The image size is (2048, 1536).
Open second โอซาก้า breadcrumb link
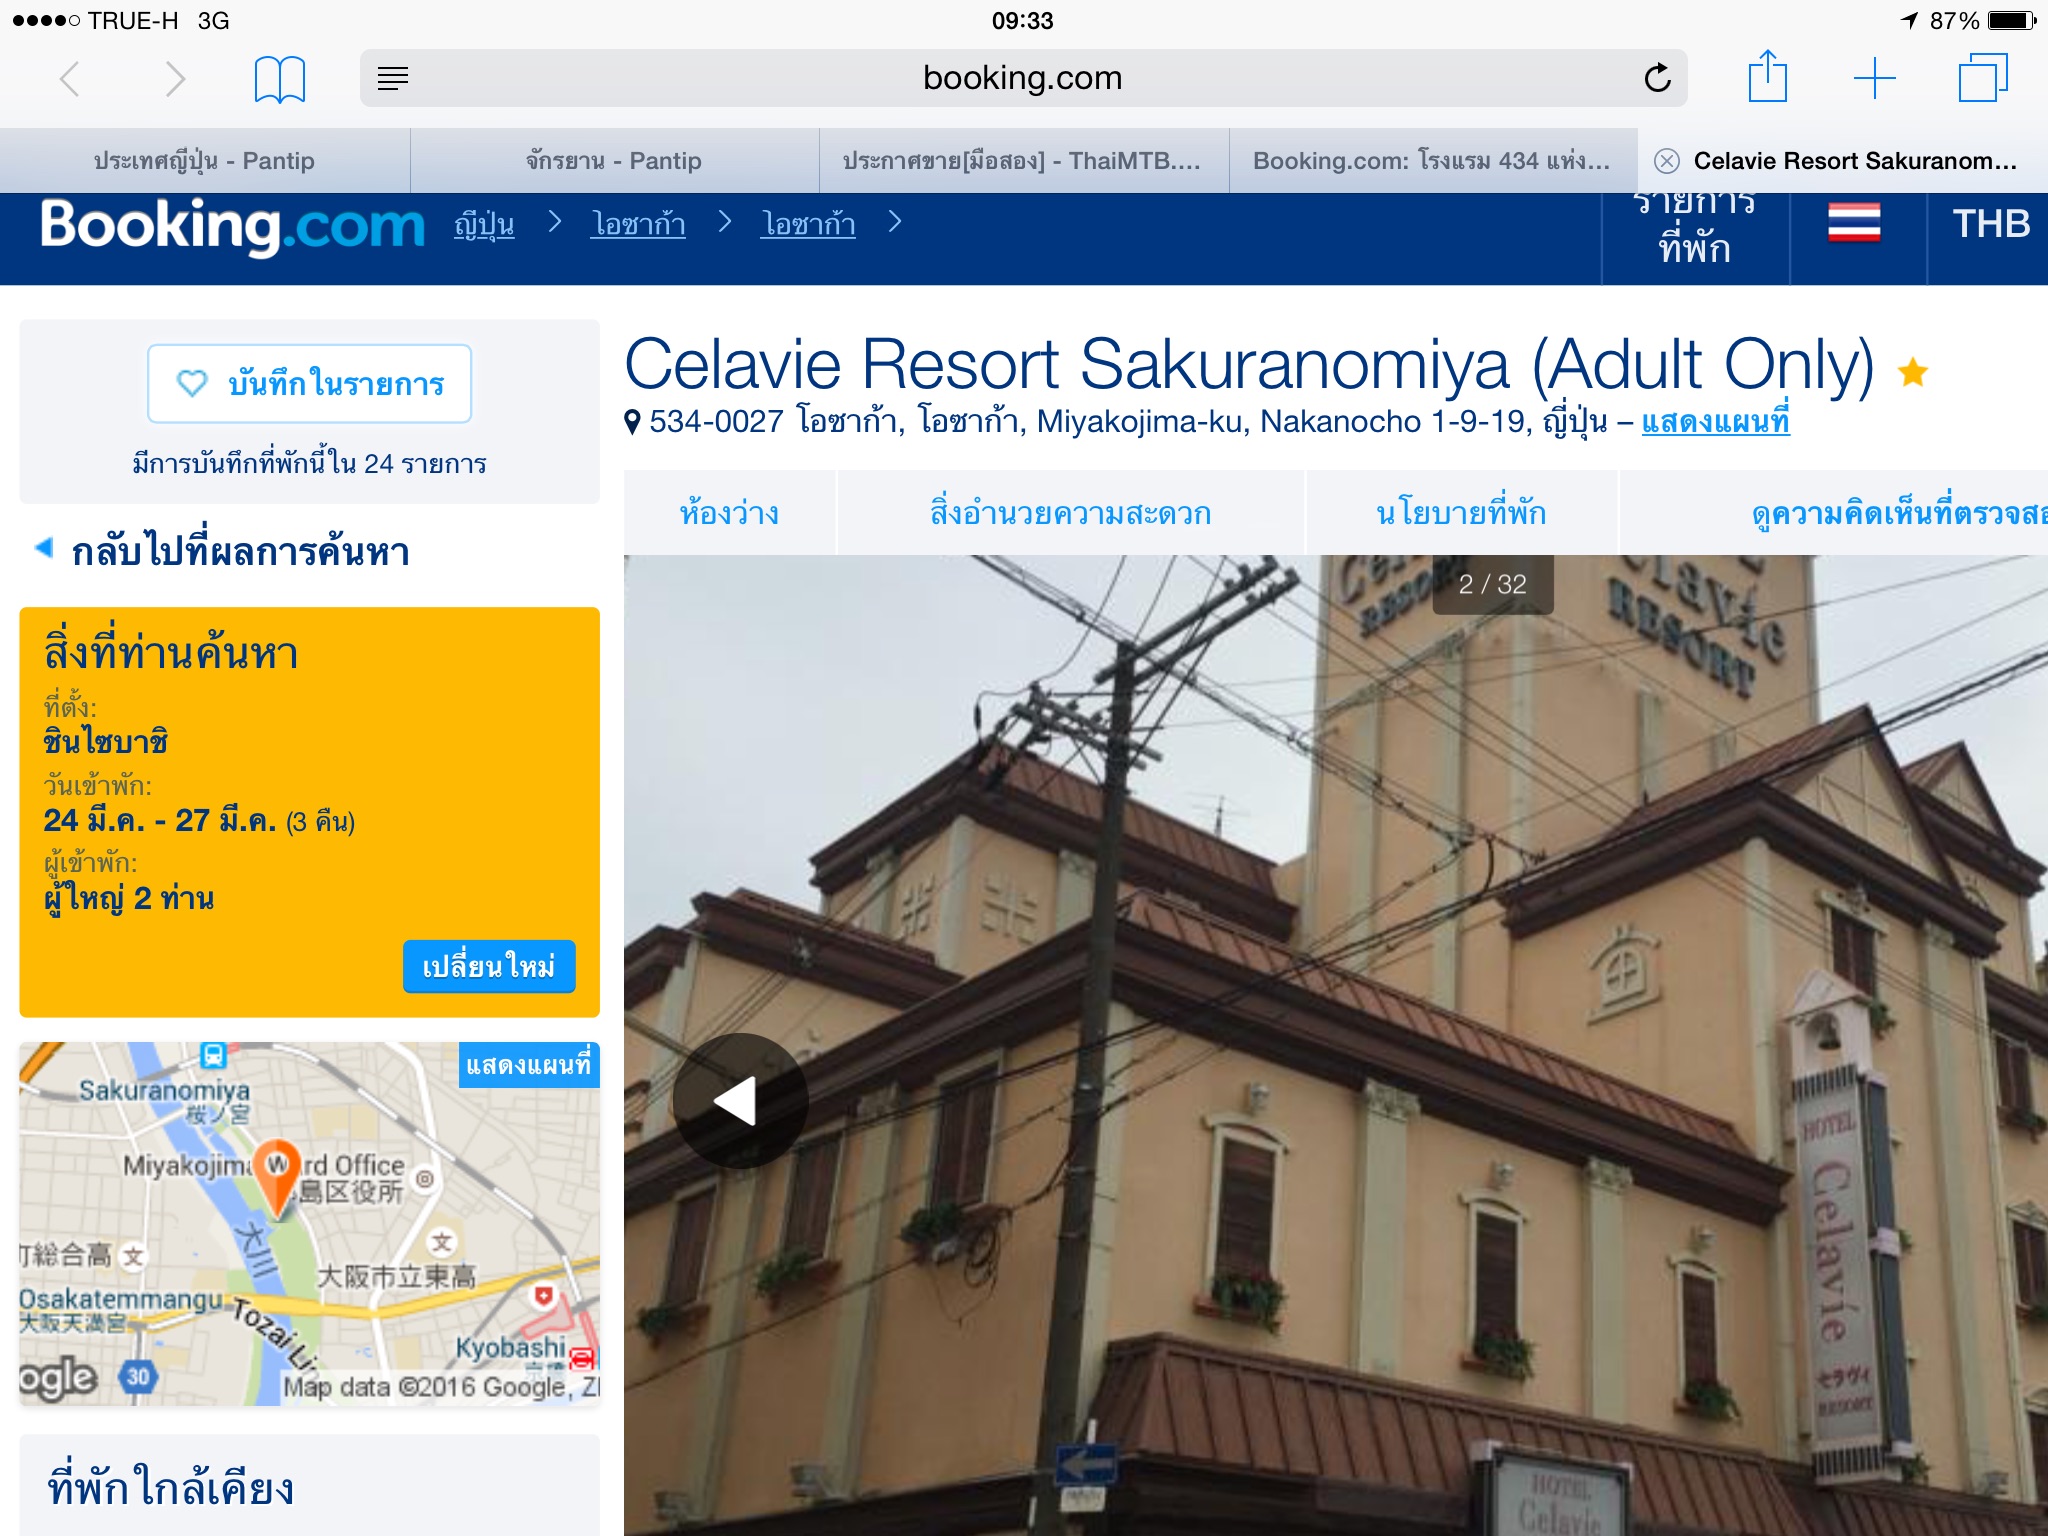[x=808, y=224]
